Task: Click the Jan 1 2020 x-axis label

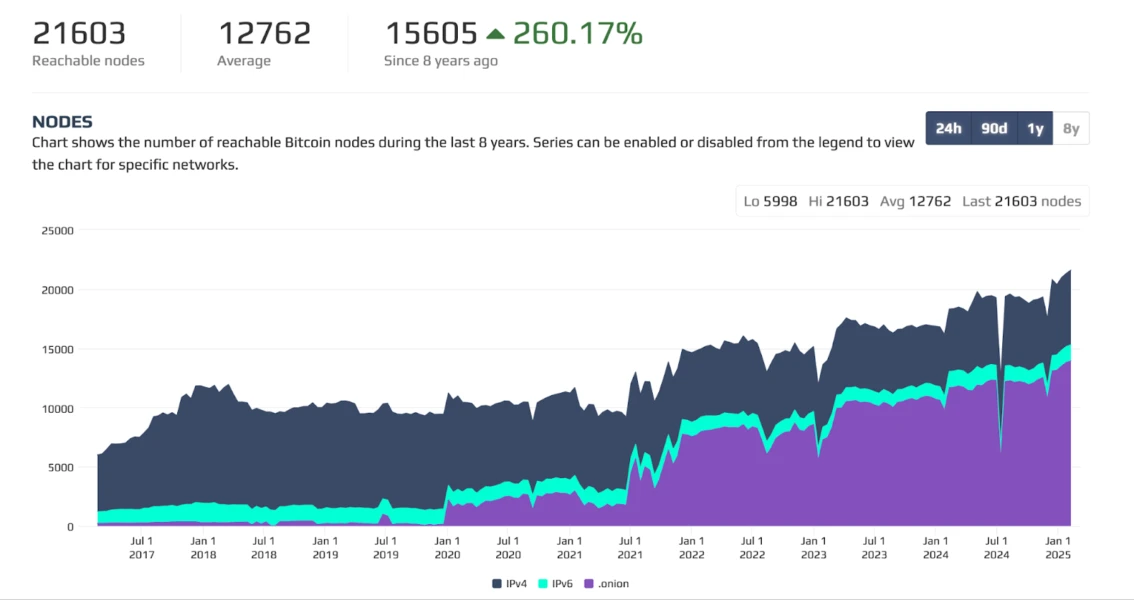Action: [x=447, y=548]
